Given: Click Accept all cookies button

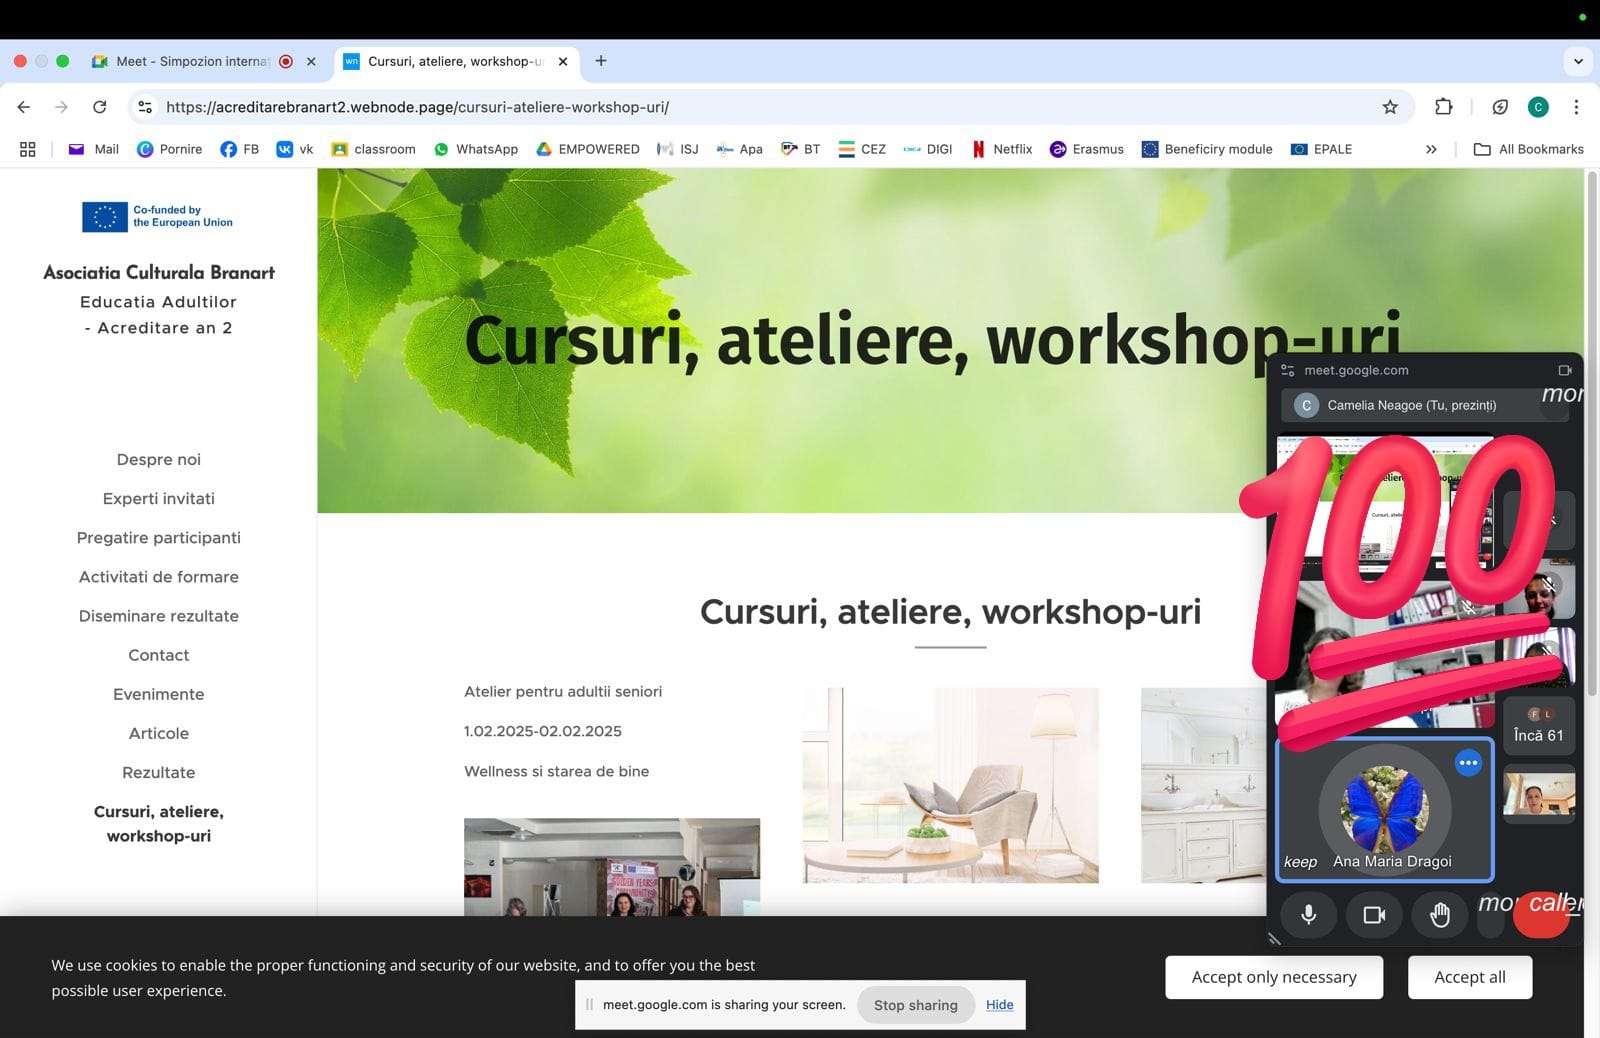Looking at the screenshot, I should pyautogui.click(x=1469, y=977).
